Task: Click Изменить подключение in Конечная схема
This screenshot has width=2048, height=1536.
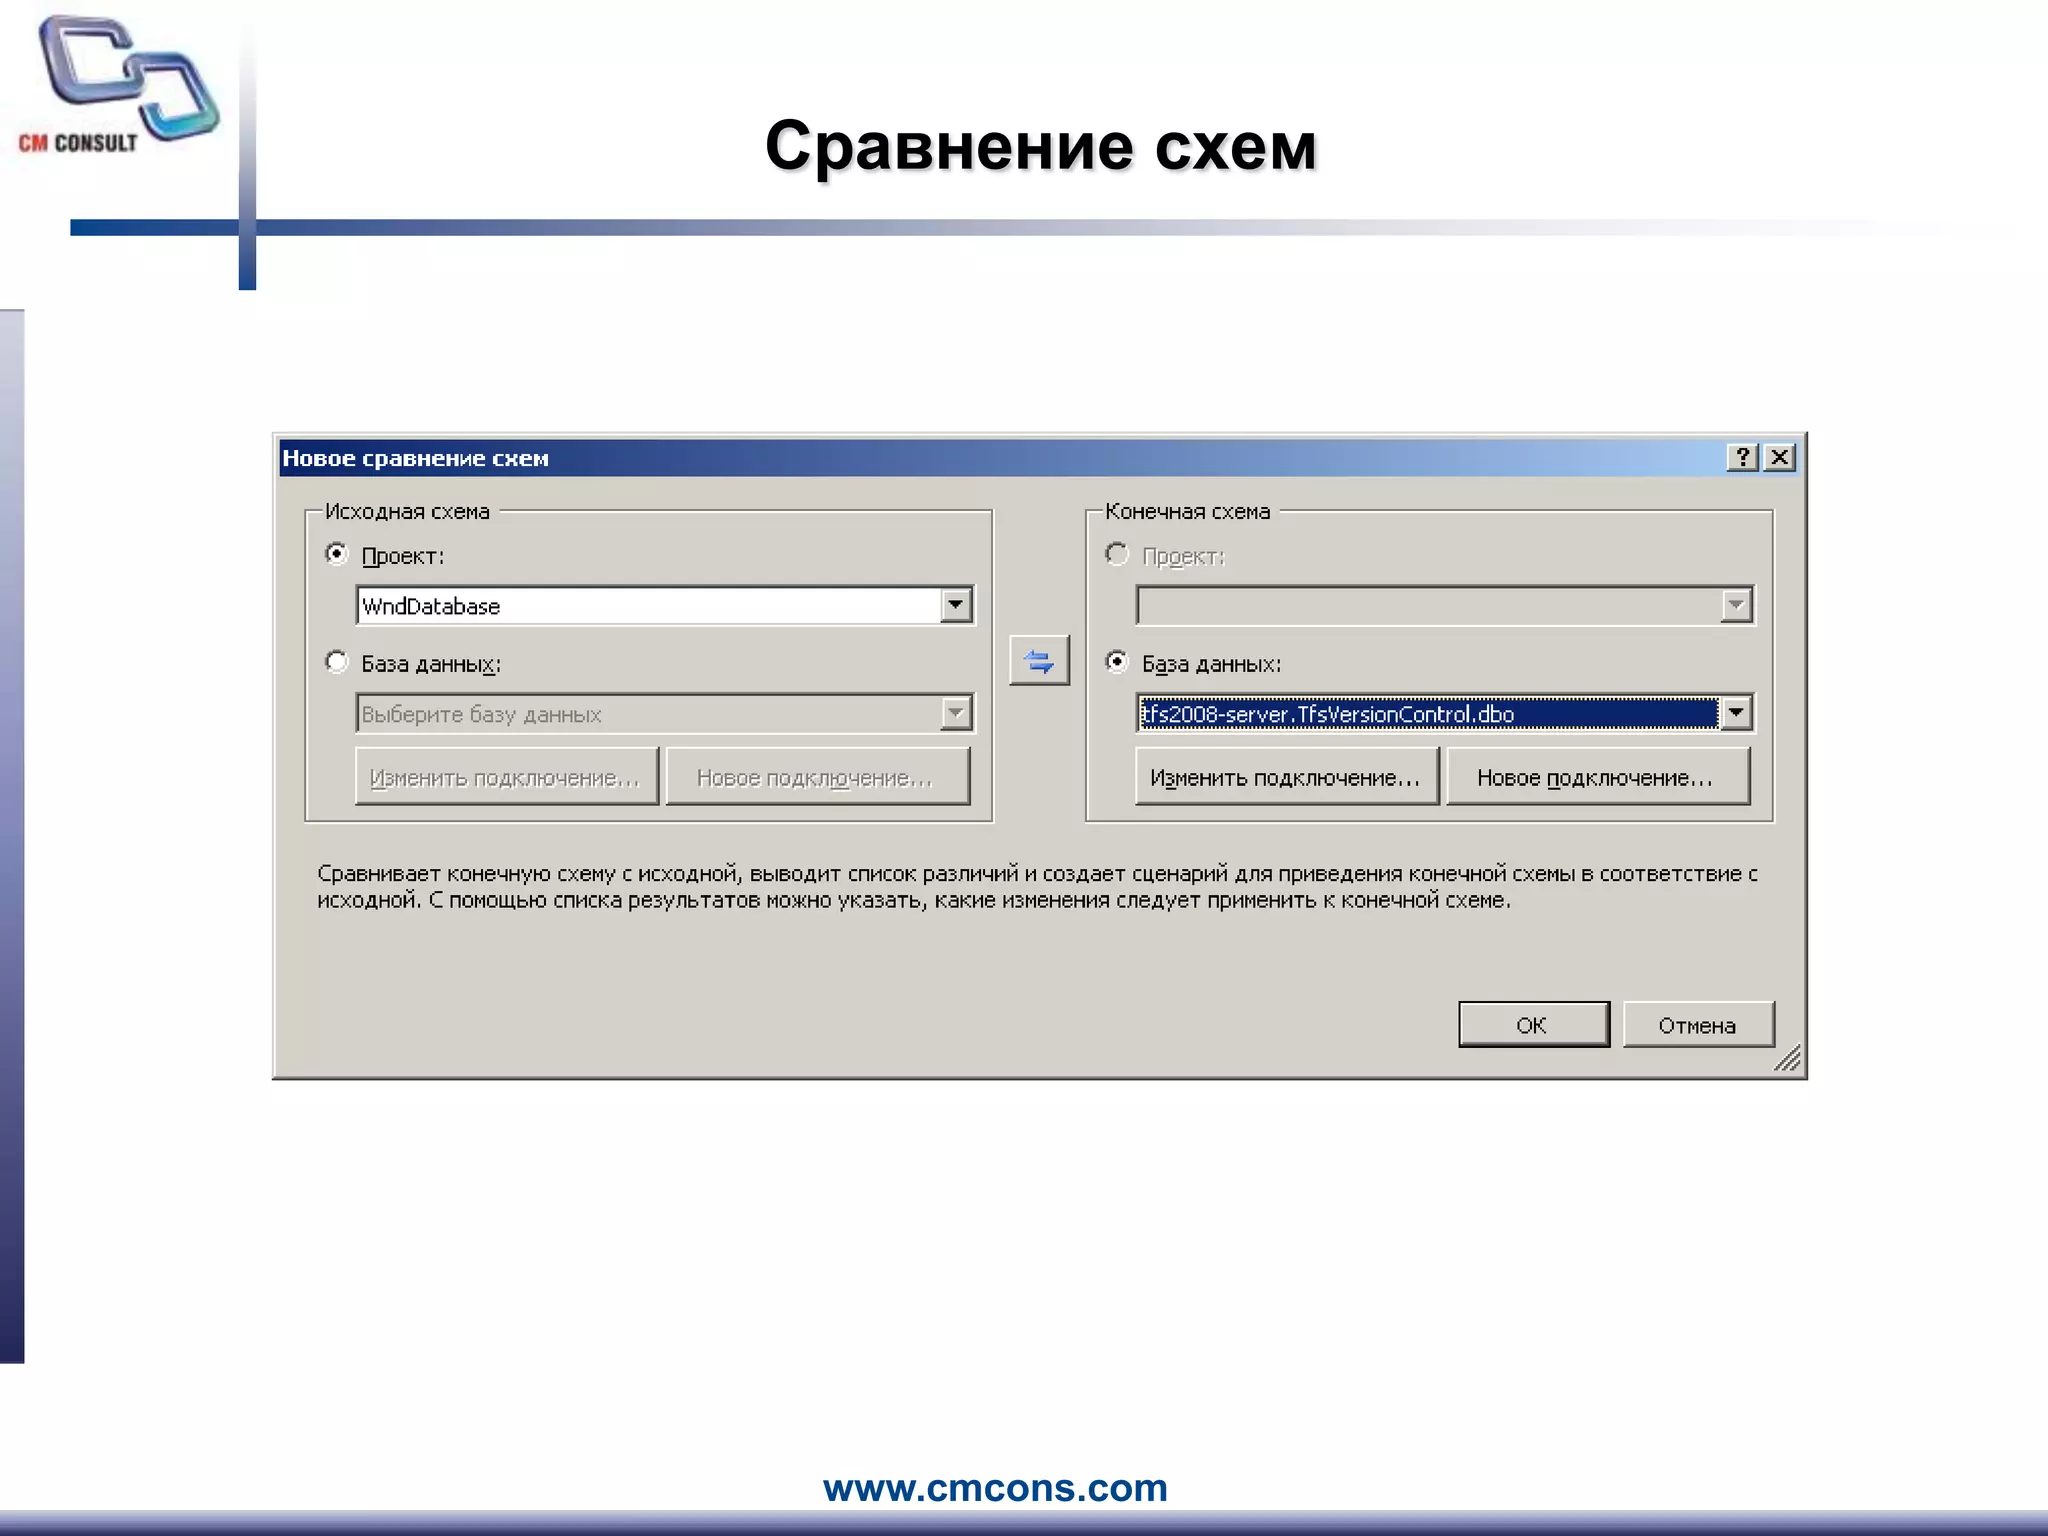Action: pyautogui.click(x=1286, y=777)
